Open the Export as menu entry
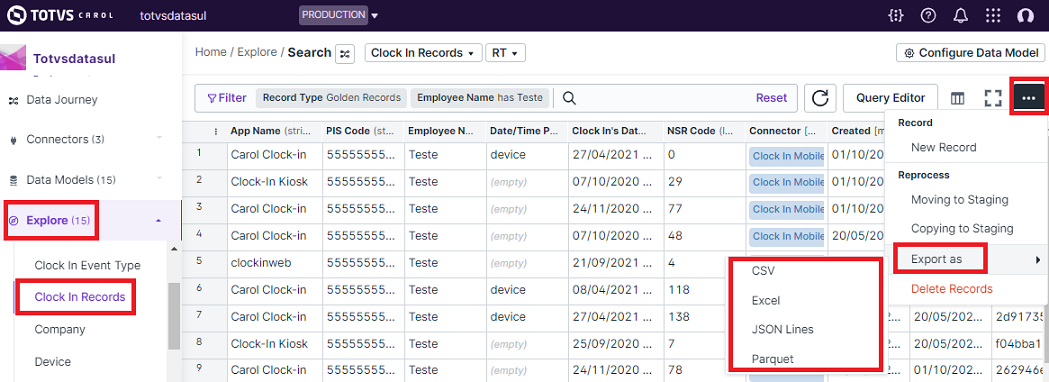Screen dimensions: 1049x382 [x=967, y=259]
